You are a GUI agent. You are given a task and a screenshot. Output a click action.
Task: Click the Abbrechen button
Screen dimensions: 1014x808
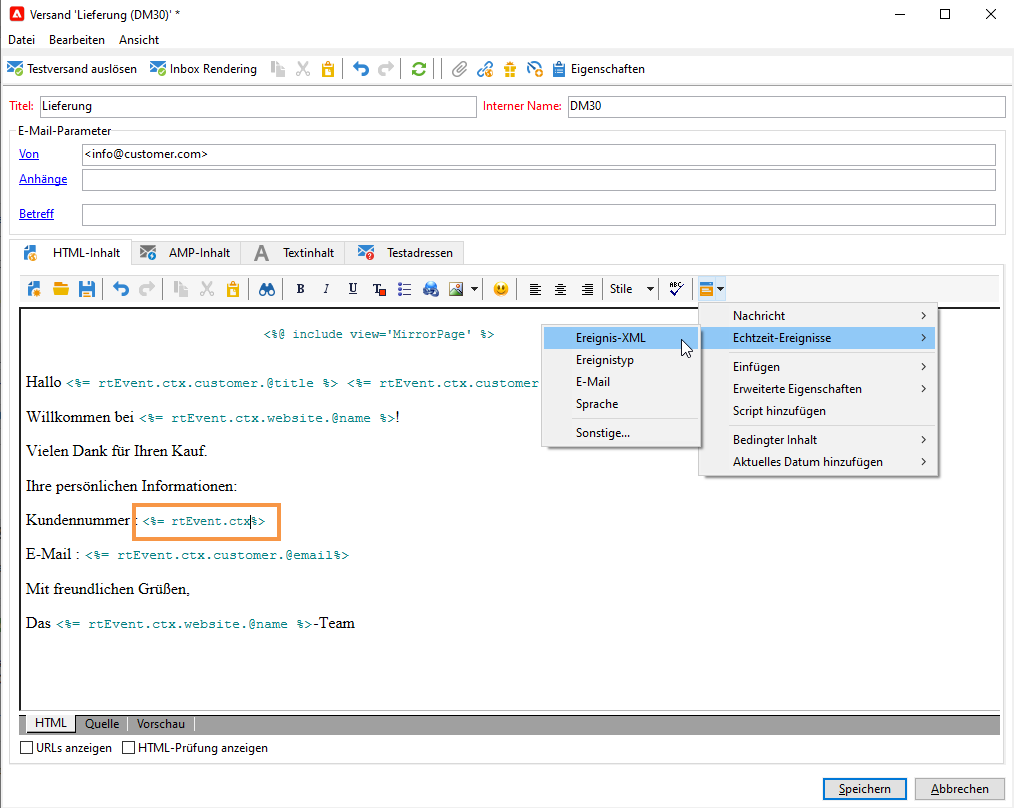pos(960,789)
